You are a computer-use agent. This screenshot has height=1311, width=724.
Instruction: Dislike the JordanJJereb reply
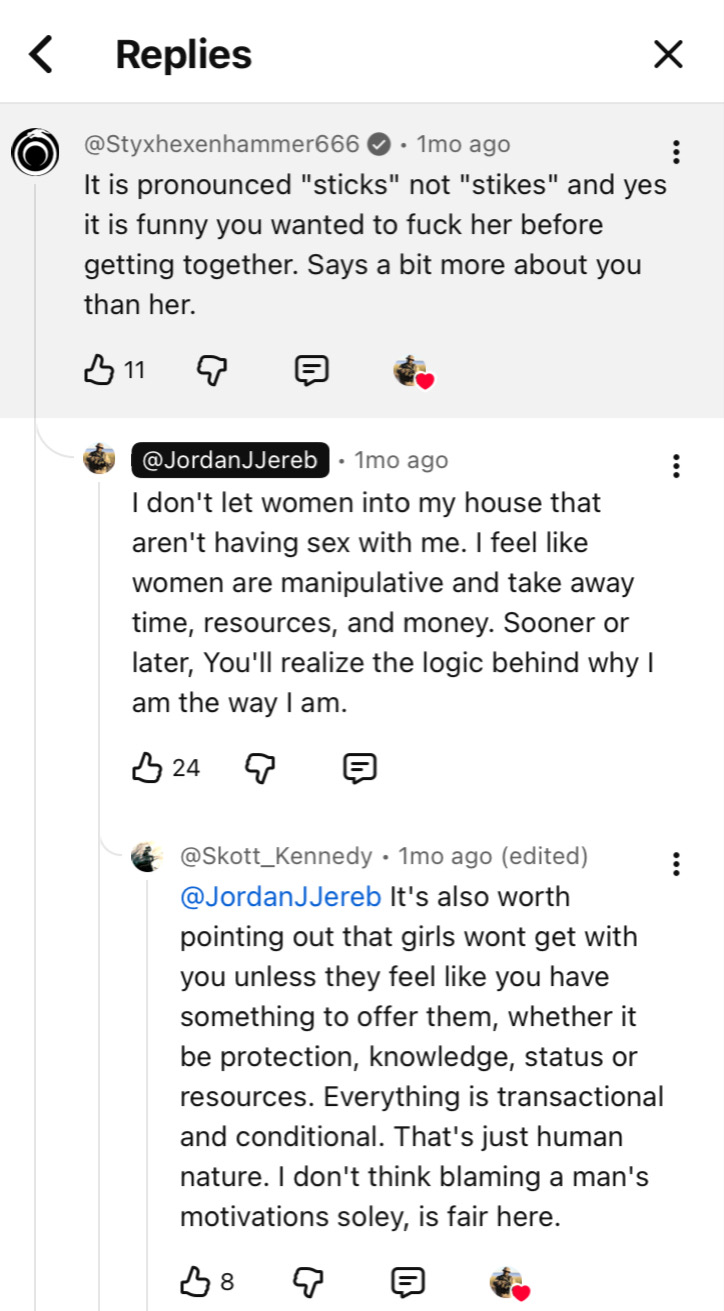tap(260, 768)
